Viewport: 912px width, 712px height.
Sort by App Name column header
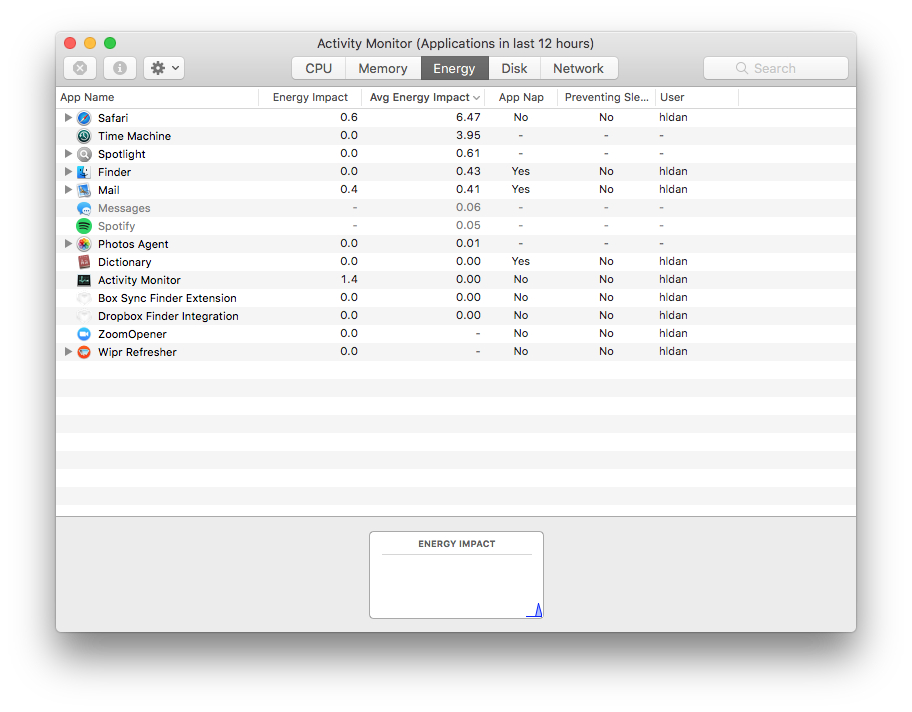pyautogui.click(x=157, y=97)
